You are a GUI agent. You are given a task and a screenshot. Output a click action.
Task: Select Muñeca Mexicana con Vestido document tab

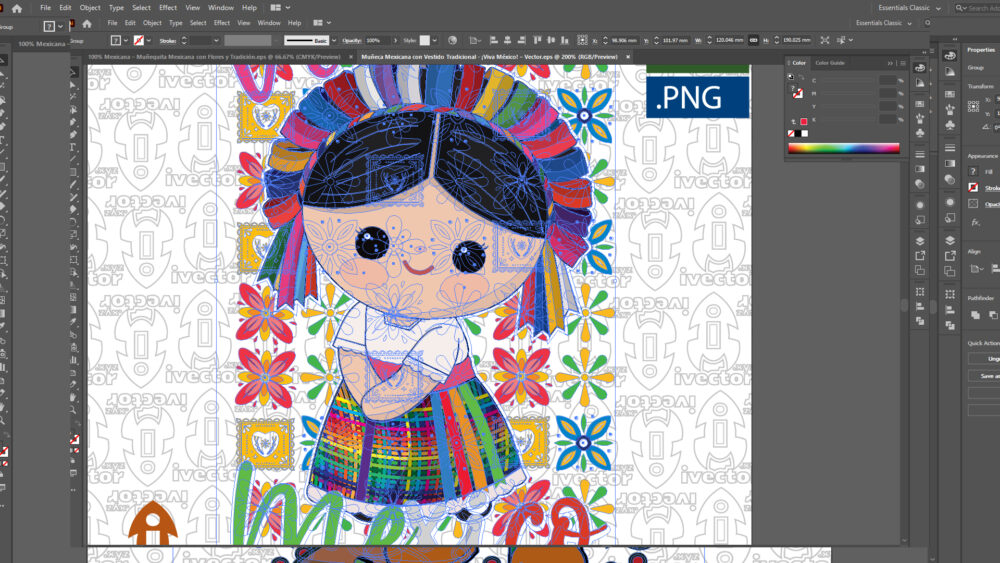(x=489, y=57)
